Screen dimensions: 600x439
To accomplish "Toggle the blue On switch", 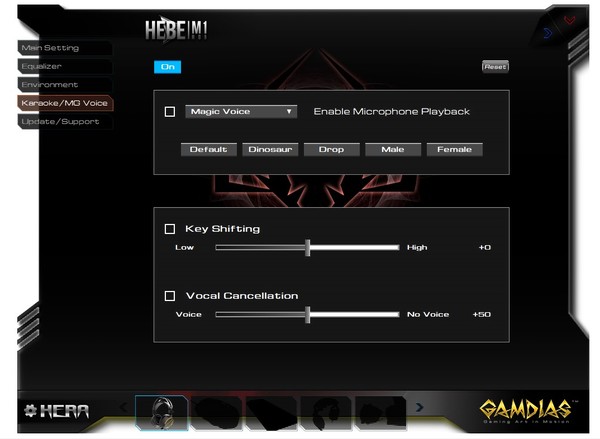I will 167,67.
